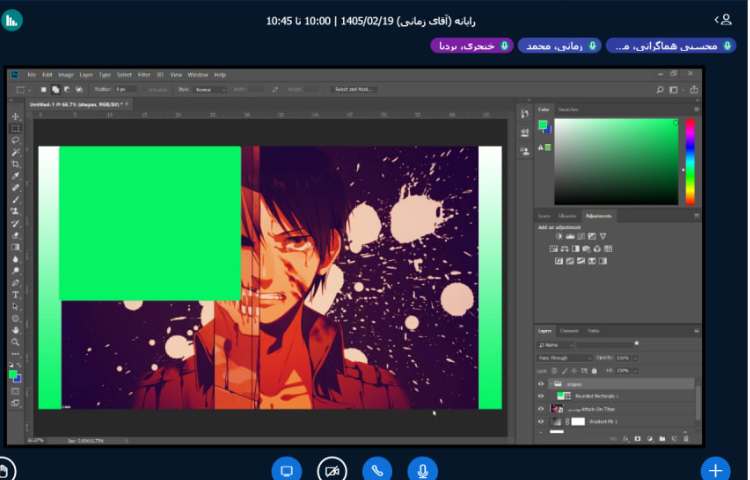Screen dimensions: 750x480
Task: Select the Crop tool
Action: tap(16, 164)
